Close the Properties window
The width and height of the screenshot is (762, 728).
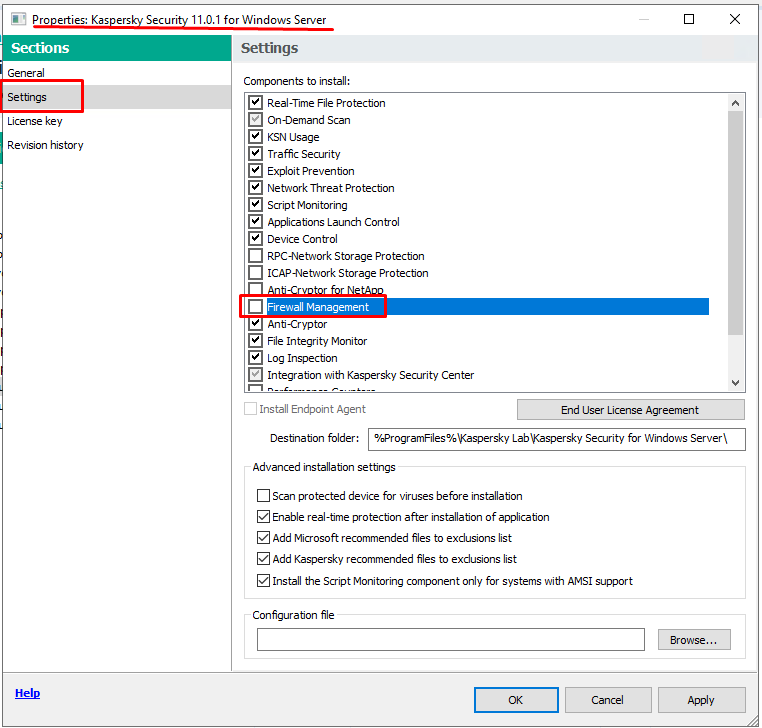735,19
